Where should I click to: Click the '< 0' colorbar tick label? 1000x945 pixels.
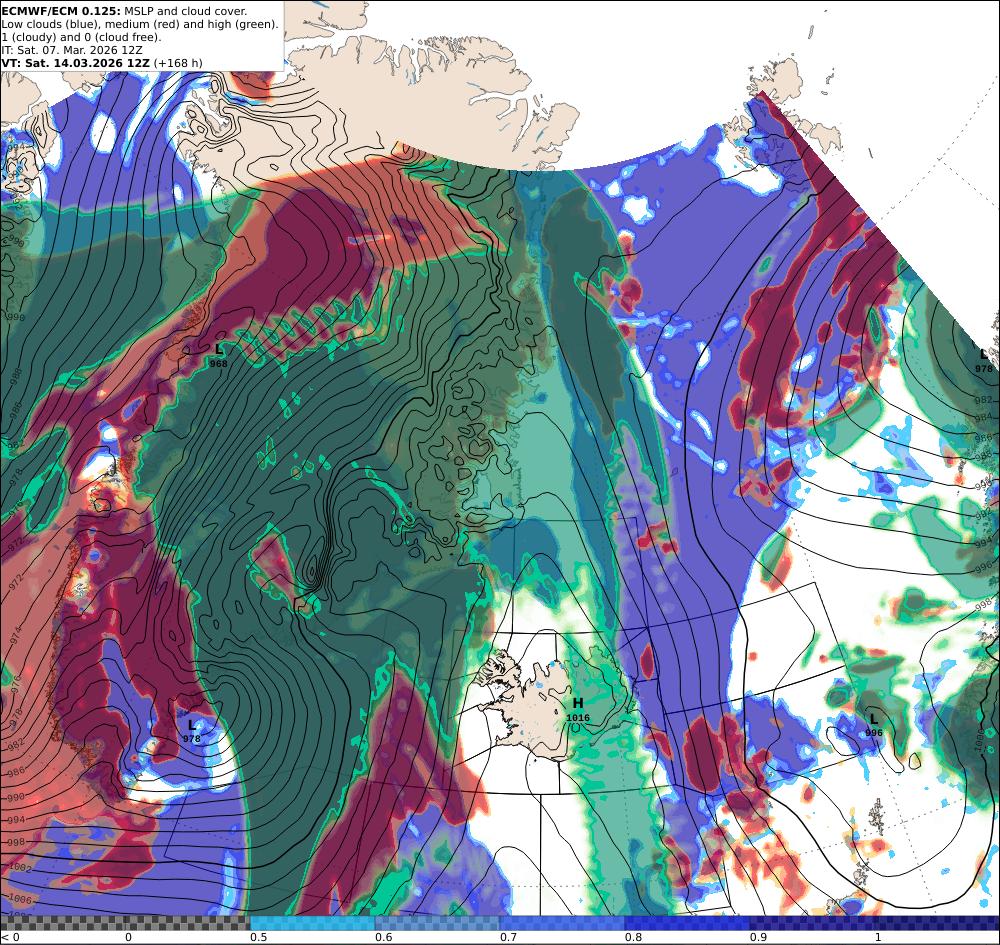tap(10, 937)
